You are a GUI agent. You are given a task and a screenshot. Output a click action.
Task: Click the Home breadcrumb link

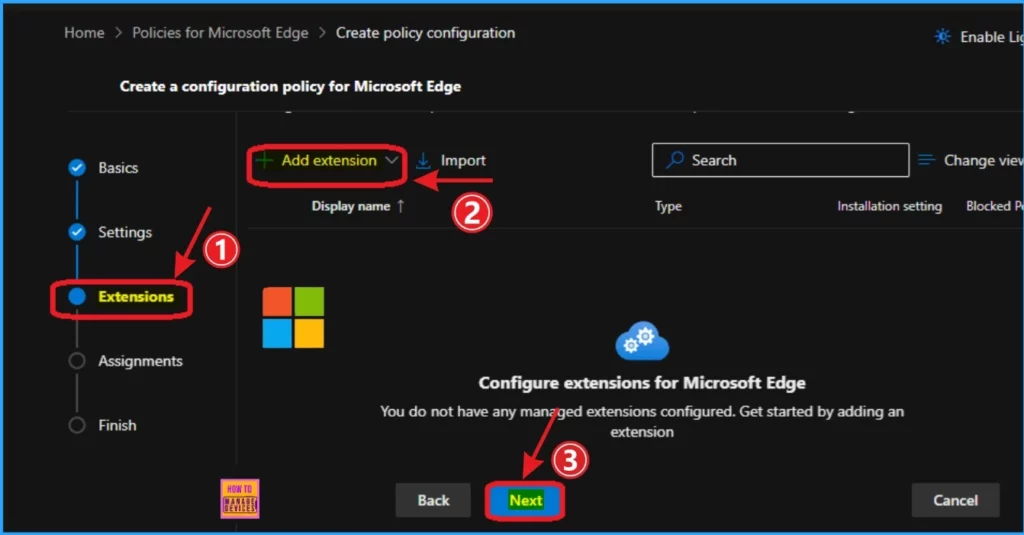click(x=84, y=33)
